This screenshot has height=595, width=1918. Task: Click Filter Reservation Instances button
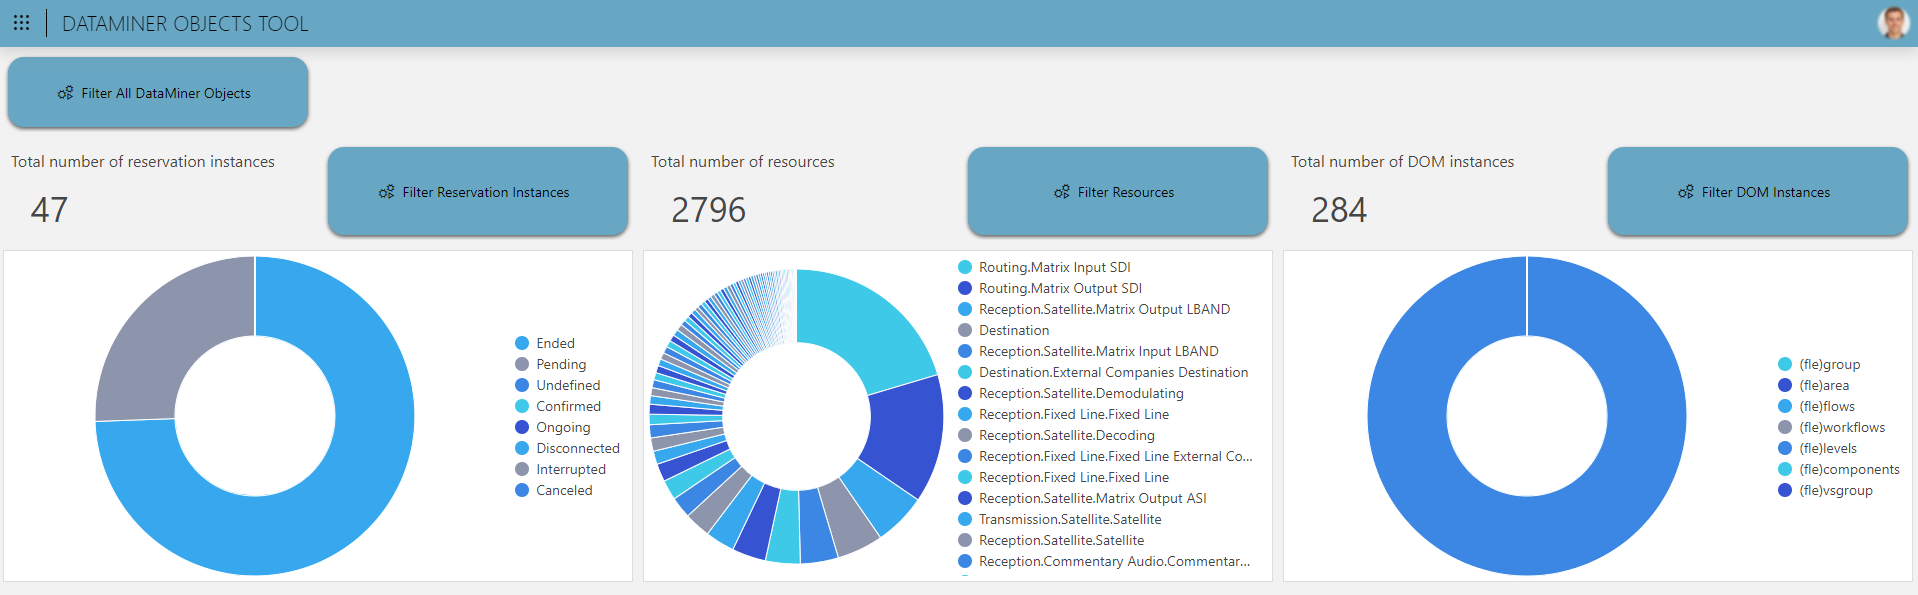click(478, 192)
